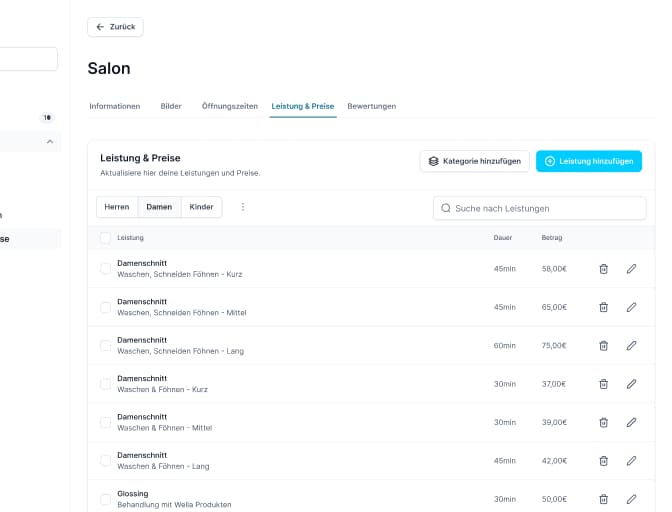Collapse the sidebar section chevron
Viewport: 672px width, 512px height.
50,142
